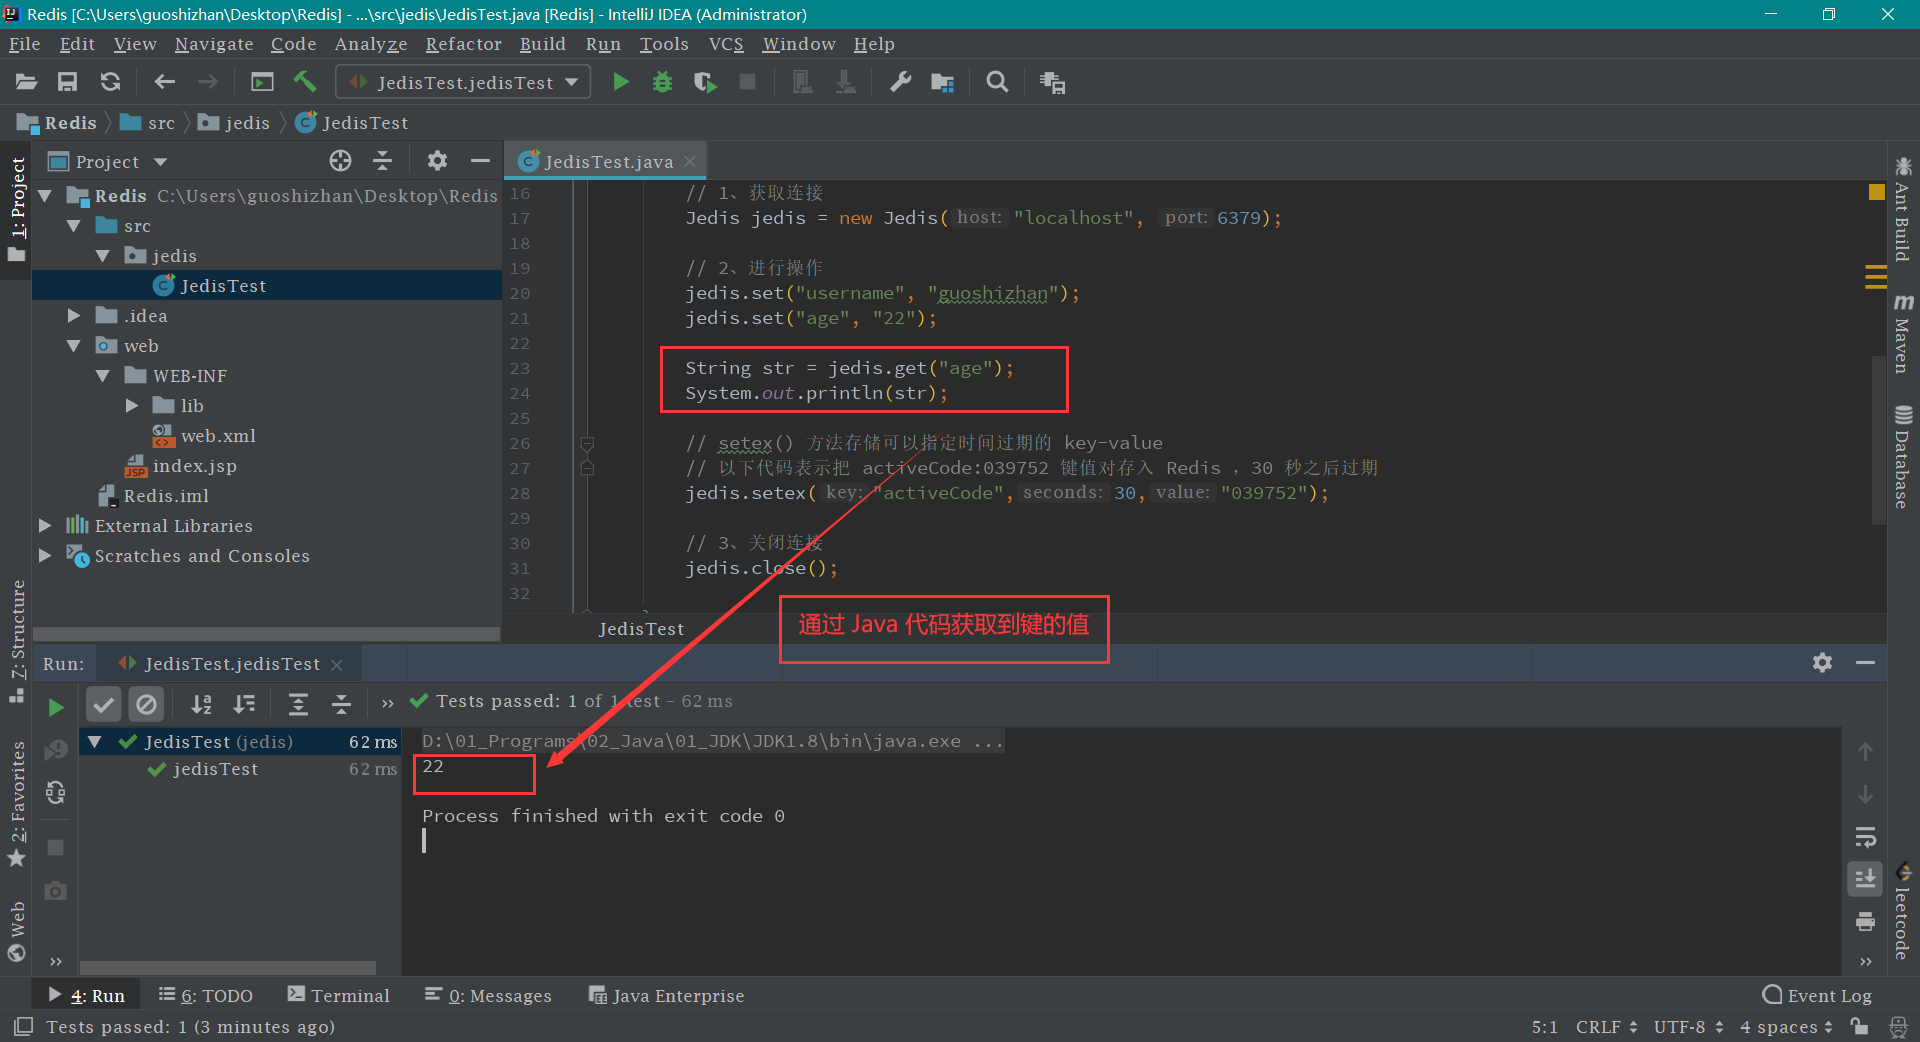Expand the .idea folder in tree

tap(73, 316)
